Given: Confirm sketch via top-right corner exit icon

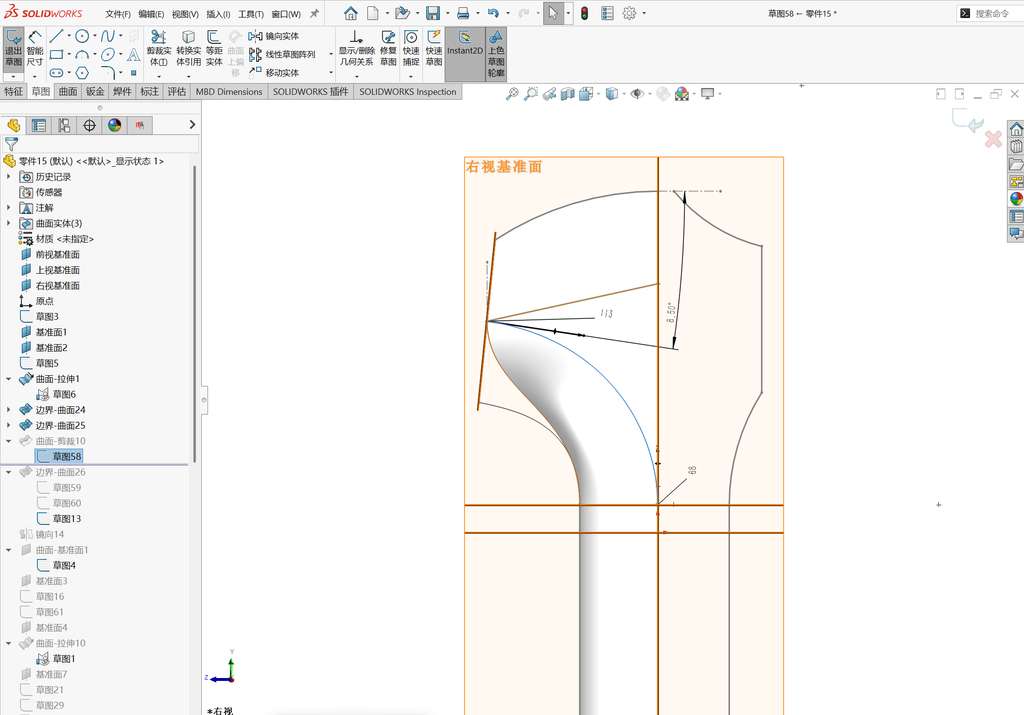Looking at the screenshot, I should [x=968, y=121].
